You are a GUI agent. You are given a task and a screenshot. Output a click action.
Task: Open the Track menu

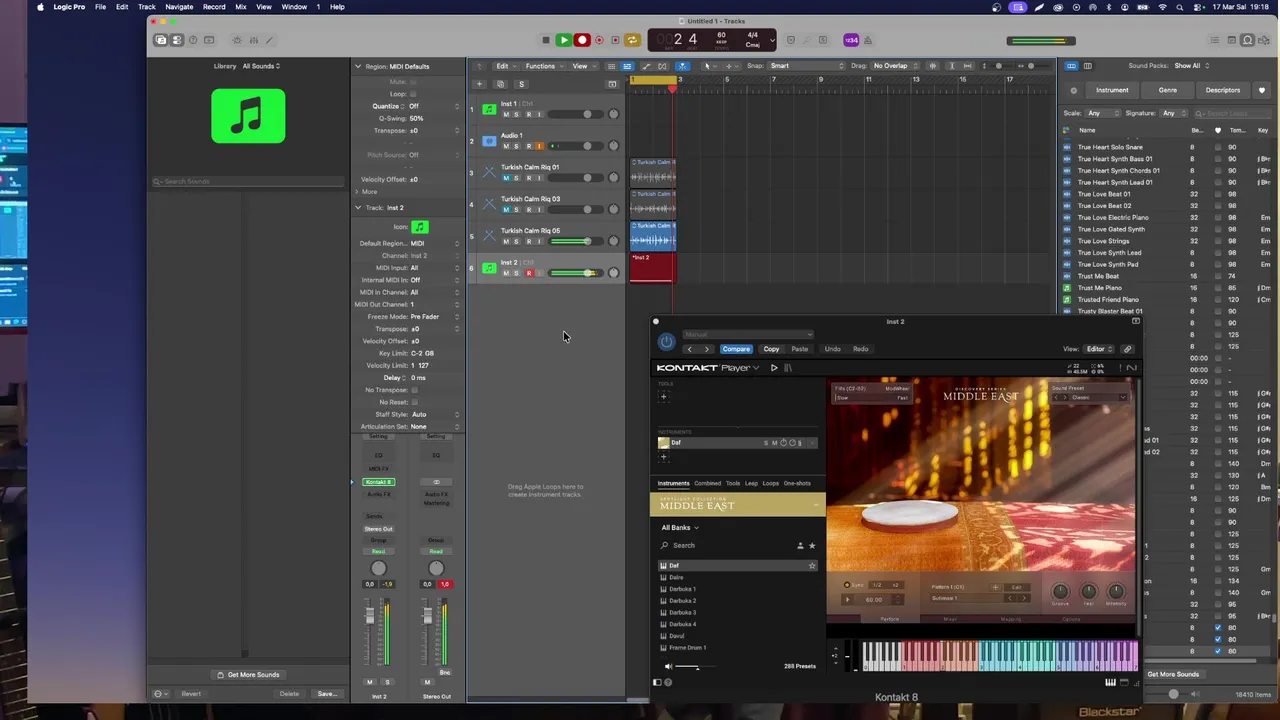[x=146, y=7]
